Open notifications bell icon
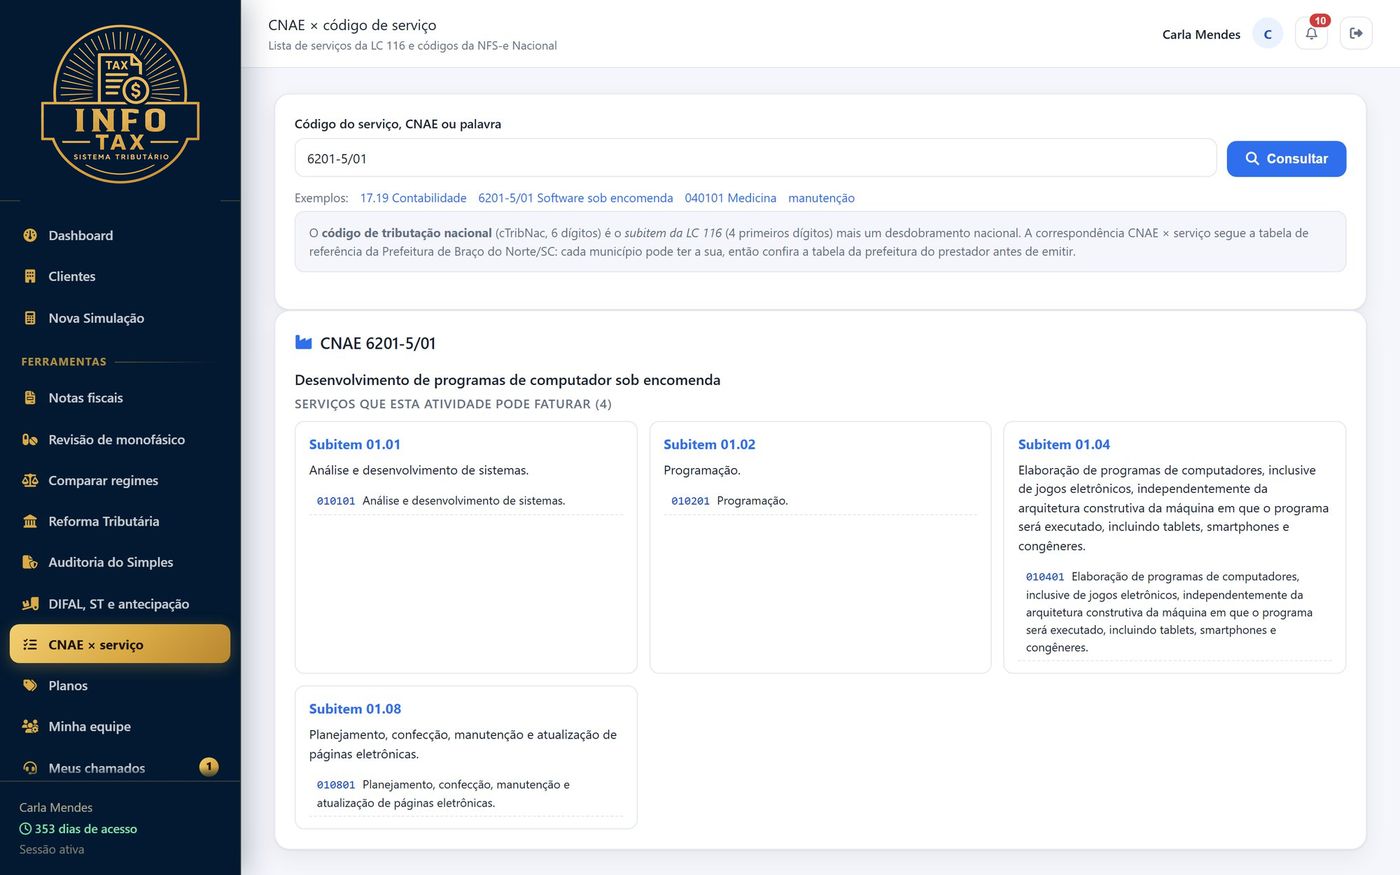 1311,33
